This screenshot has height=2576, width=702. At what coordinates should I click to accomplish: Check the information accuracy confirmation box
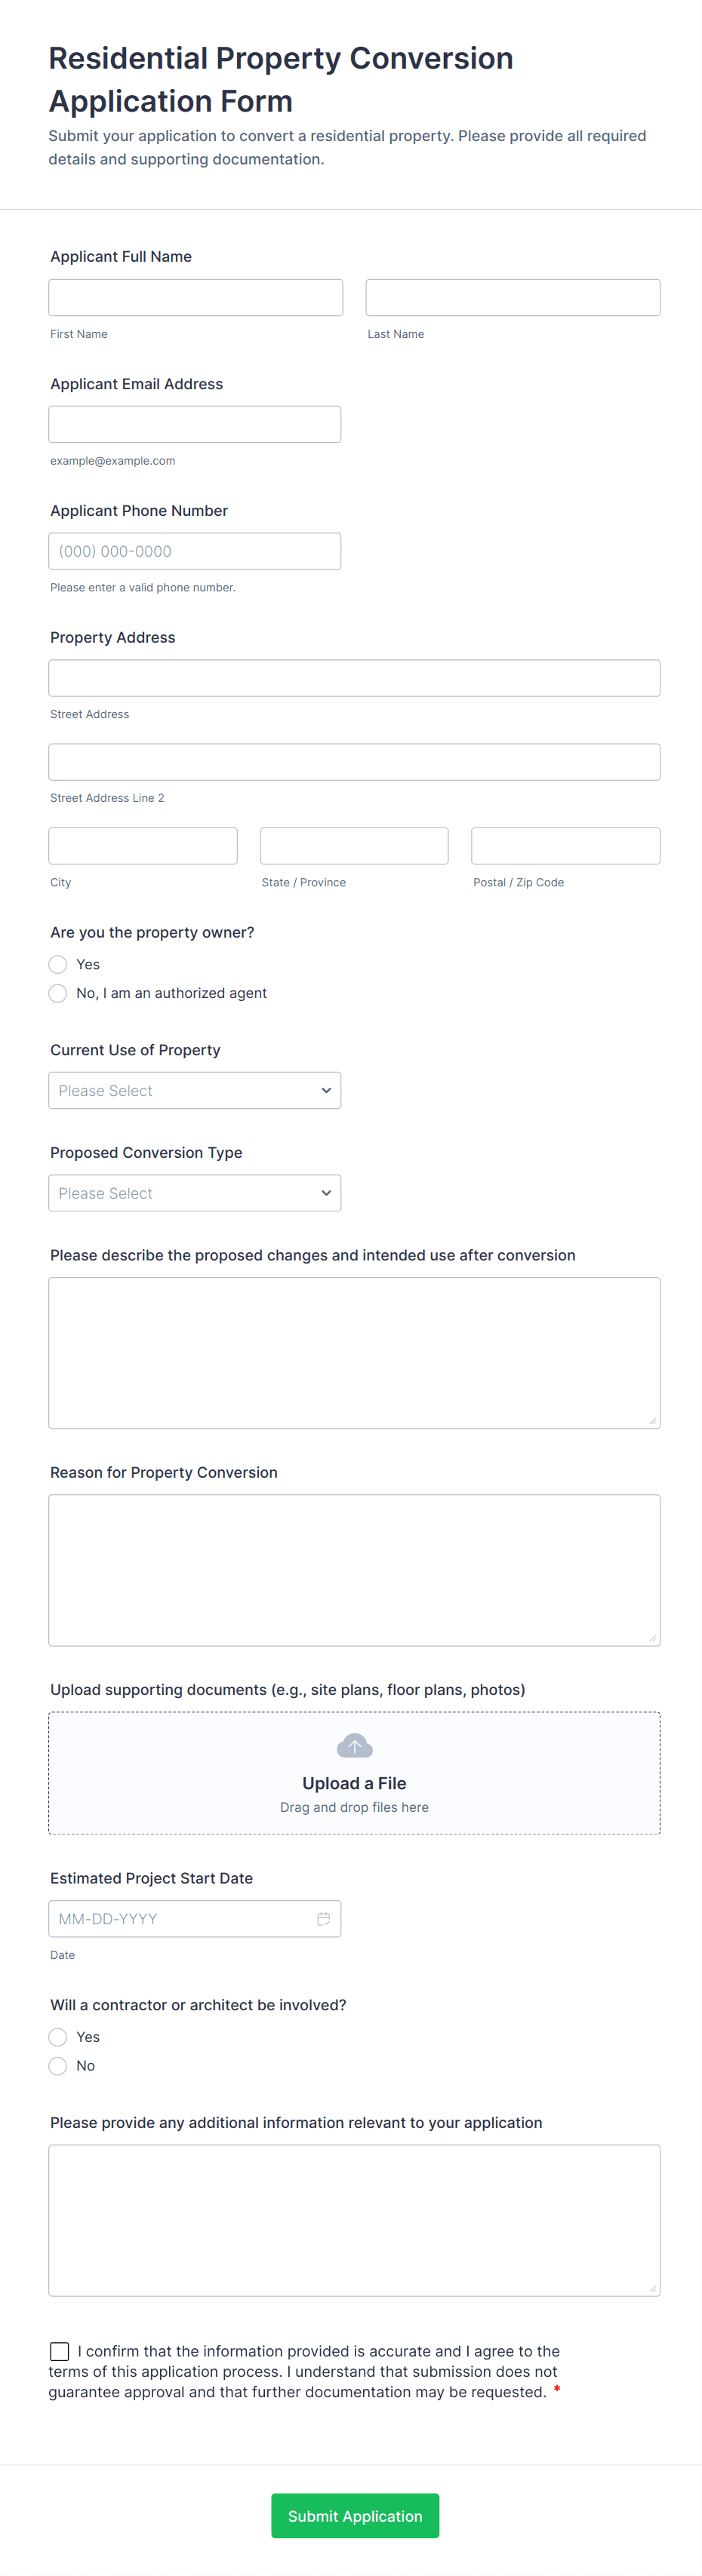coord(59,2351)
